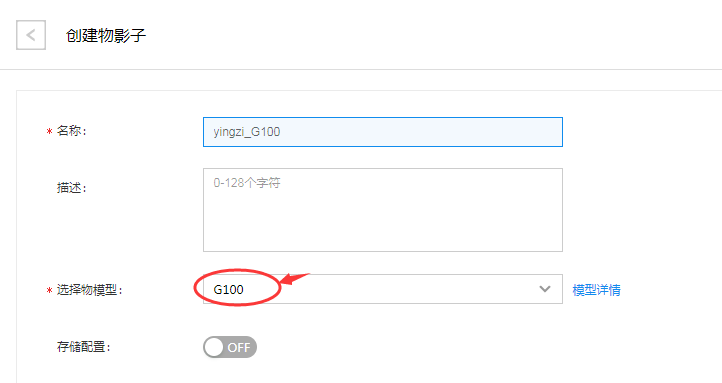Turn on the 存储配置 switch
The height and width of the screenshot is (383, 722).
[x=230, y=347]
